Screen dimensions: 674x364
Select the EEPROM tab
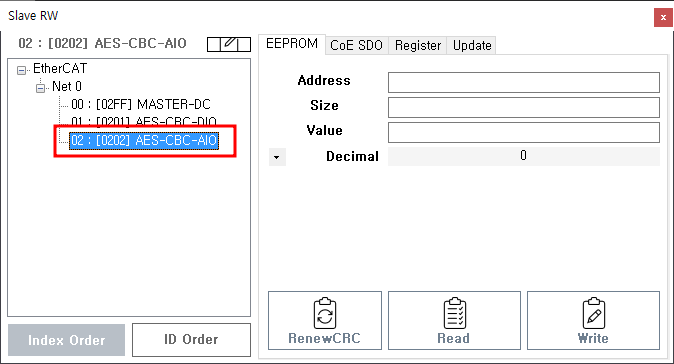coord(292,44)
